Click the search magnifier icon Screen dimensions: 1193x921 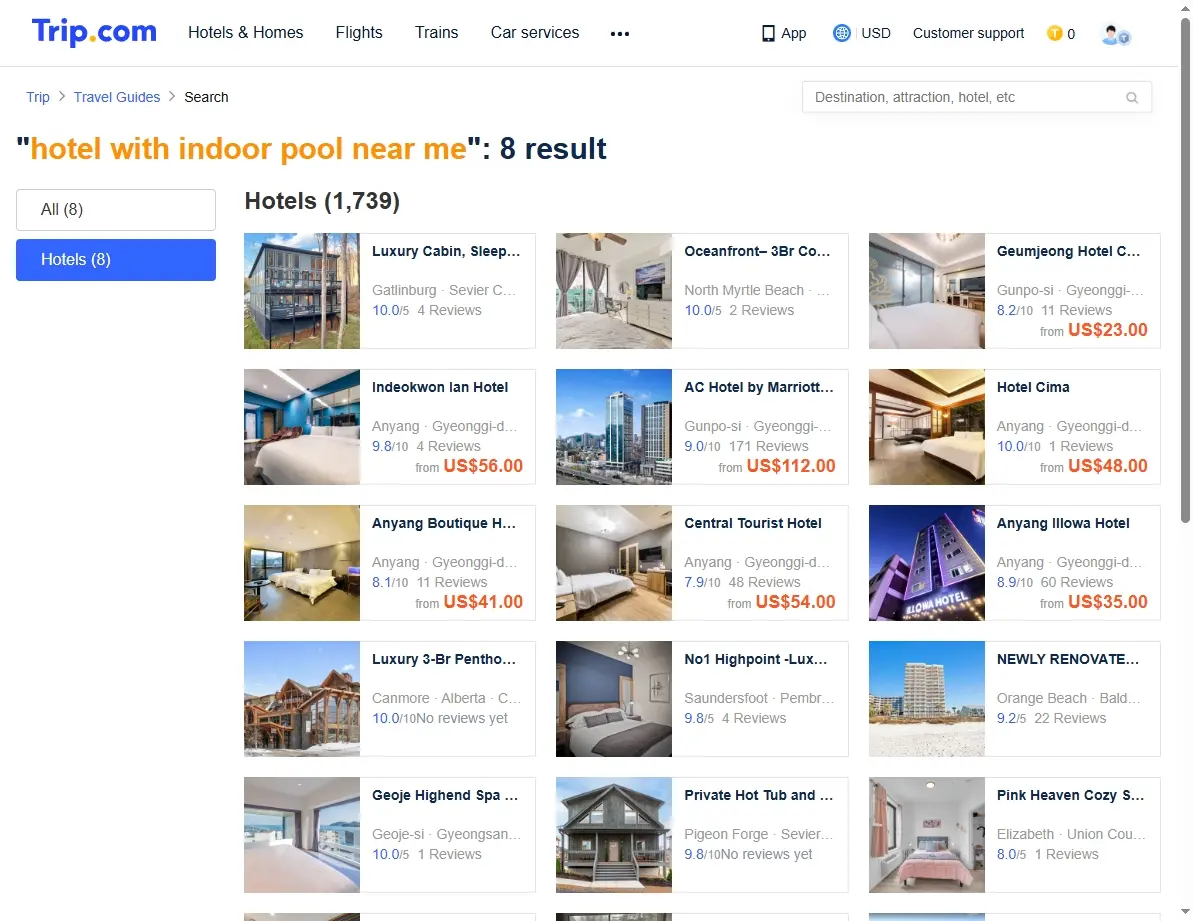1132,97
